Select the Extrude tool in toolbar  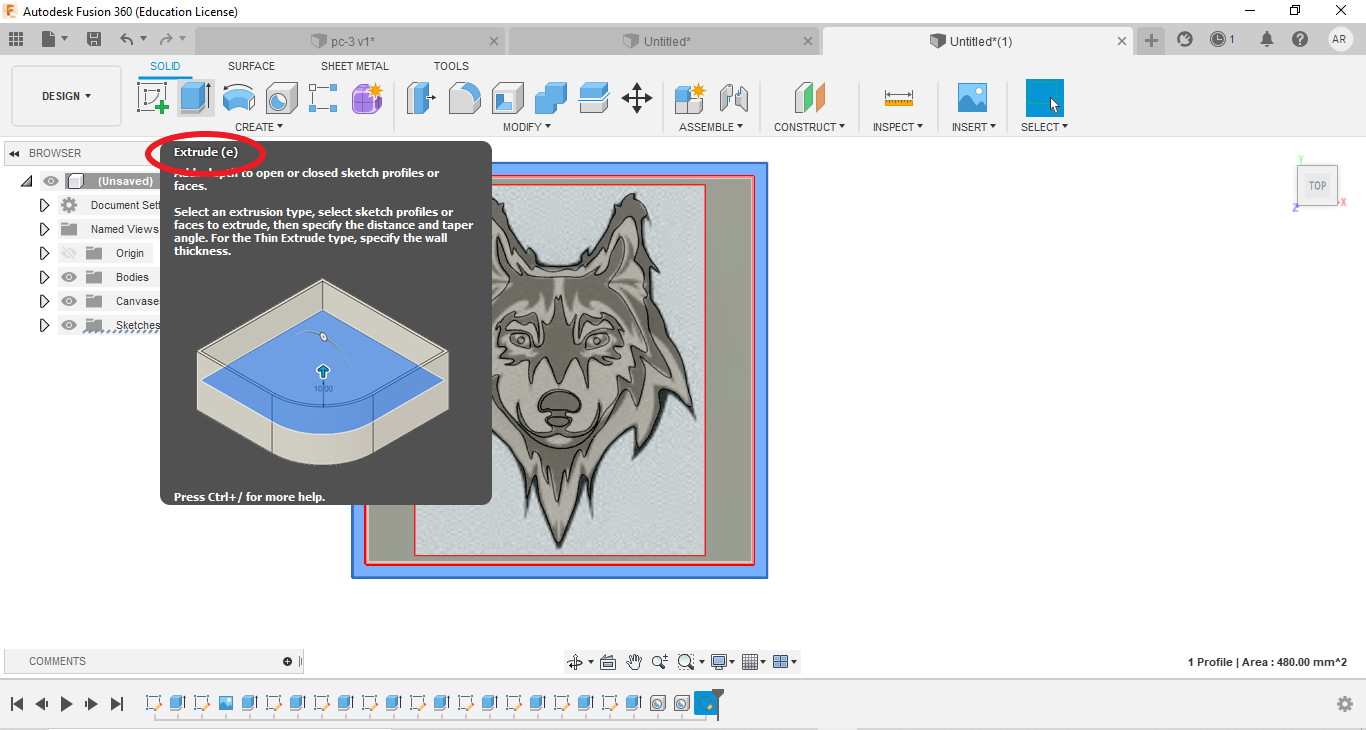point(195,97)
